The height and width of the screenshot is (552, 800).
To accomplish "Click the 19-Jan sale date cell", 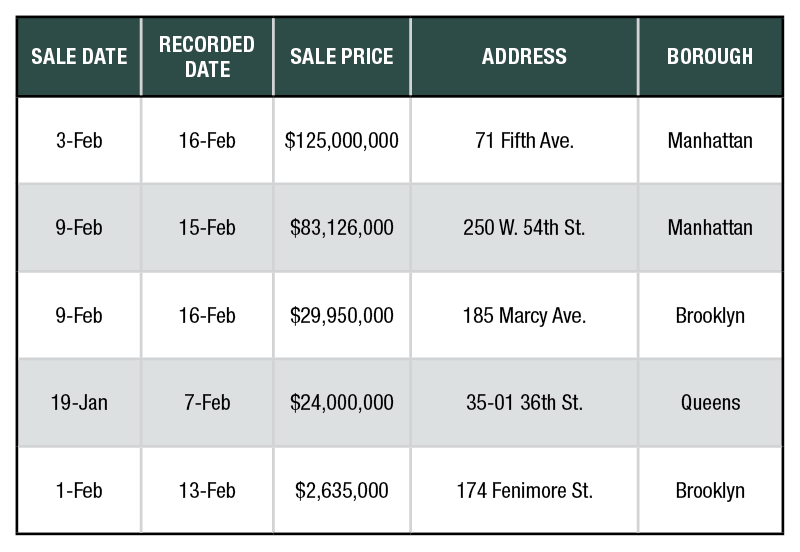I will tap(79, 403).
